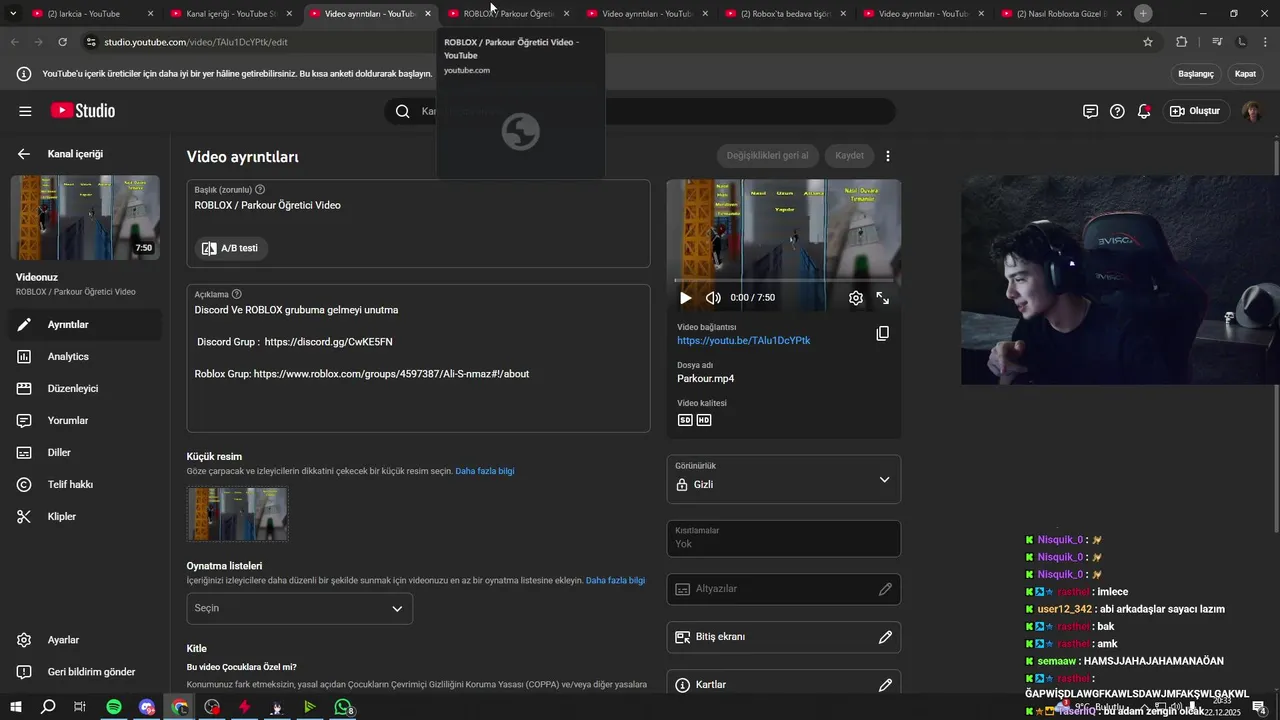Switch to Nasıl Robloxta Güzel tab

click(x=1060, y=14)
